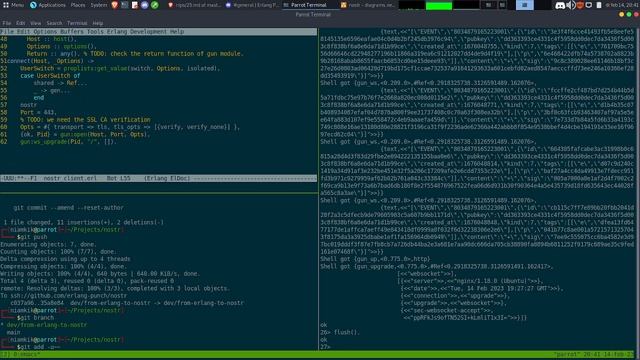Image resolution: width=640 pixels, height=360 pixels.
Task: Launch Brave browser from panel launcher
Action: point(115,5)
